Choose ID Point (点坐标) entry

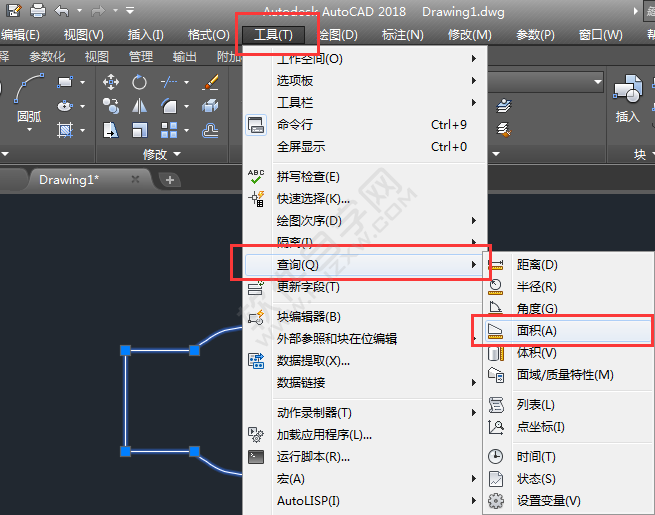pos(569,427)
